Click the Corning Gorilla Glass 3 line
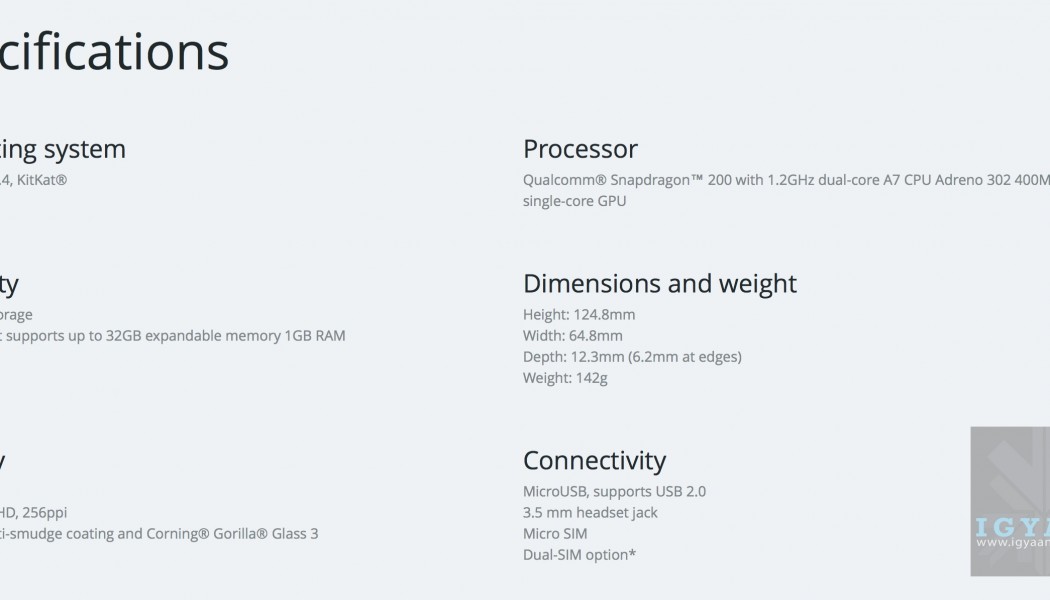Image resolution: width=1050 pixels, height=600 pixels. coord(160,533)
